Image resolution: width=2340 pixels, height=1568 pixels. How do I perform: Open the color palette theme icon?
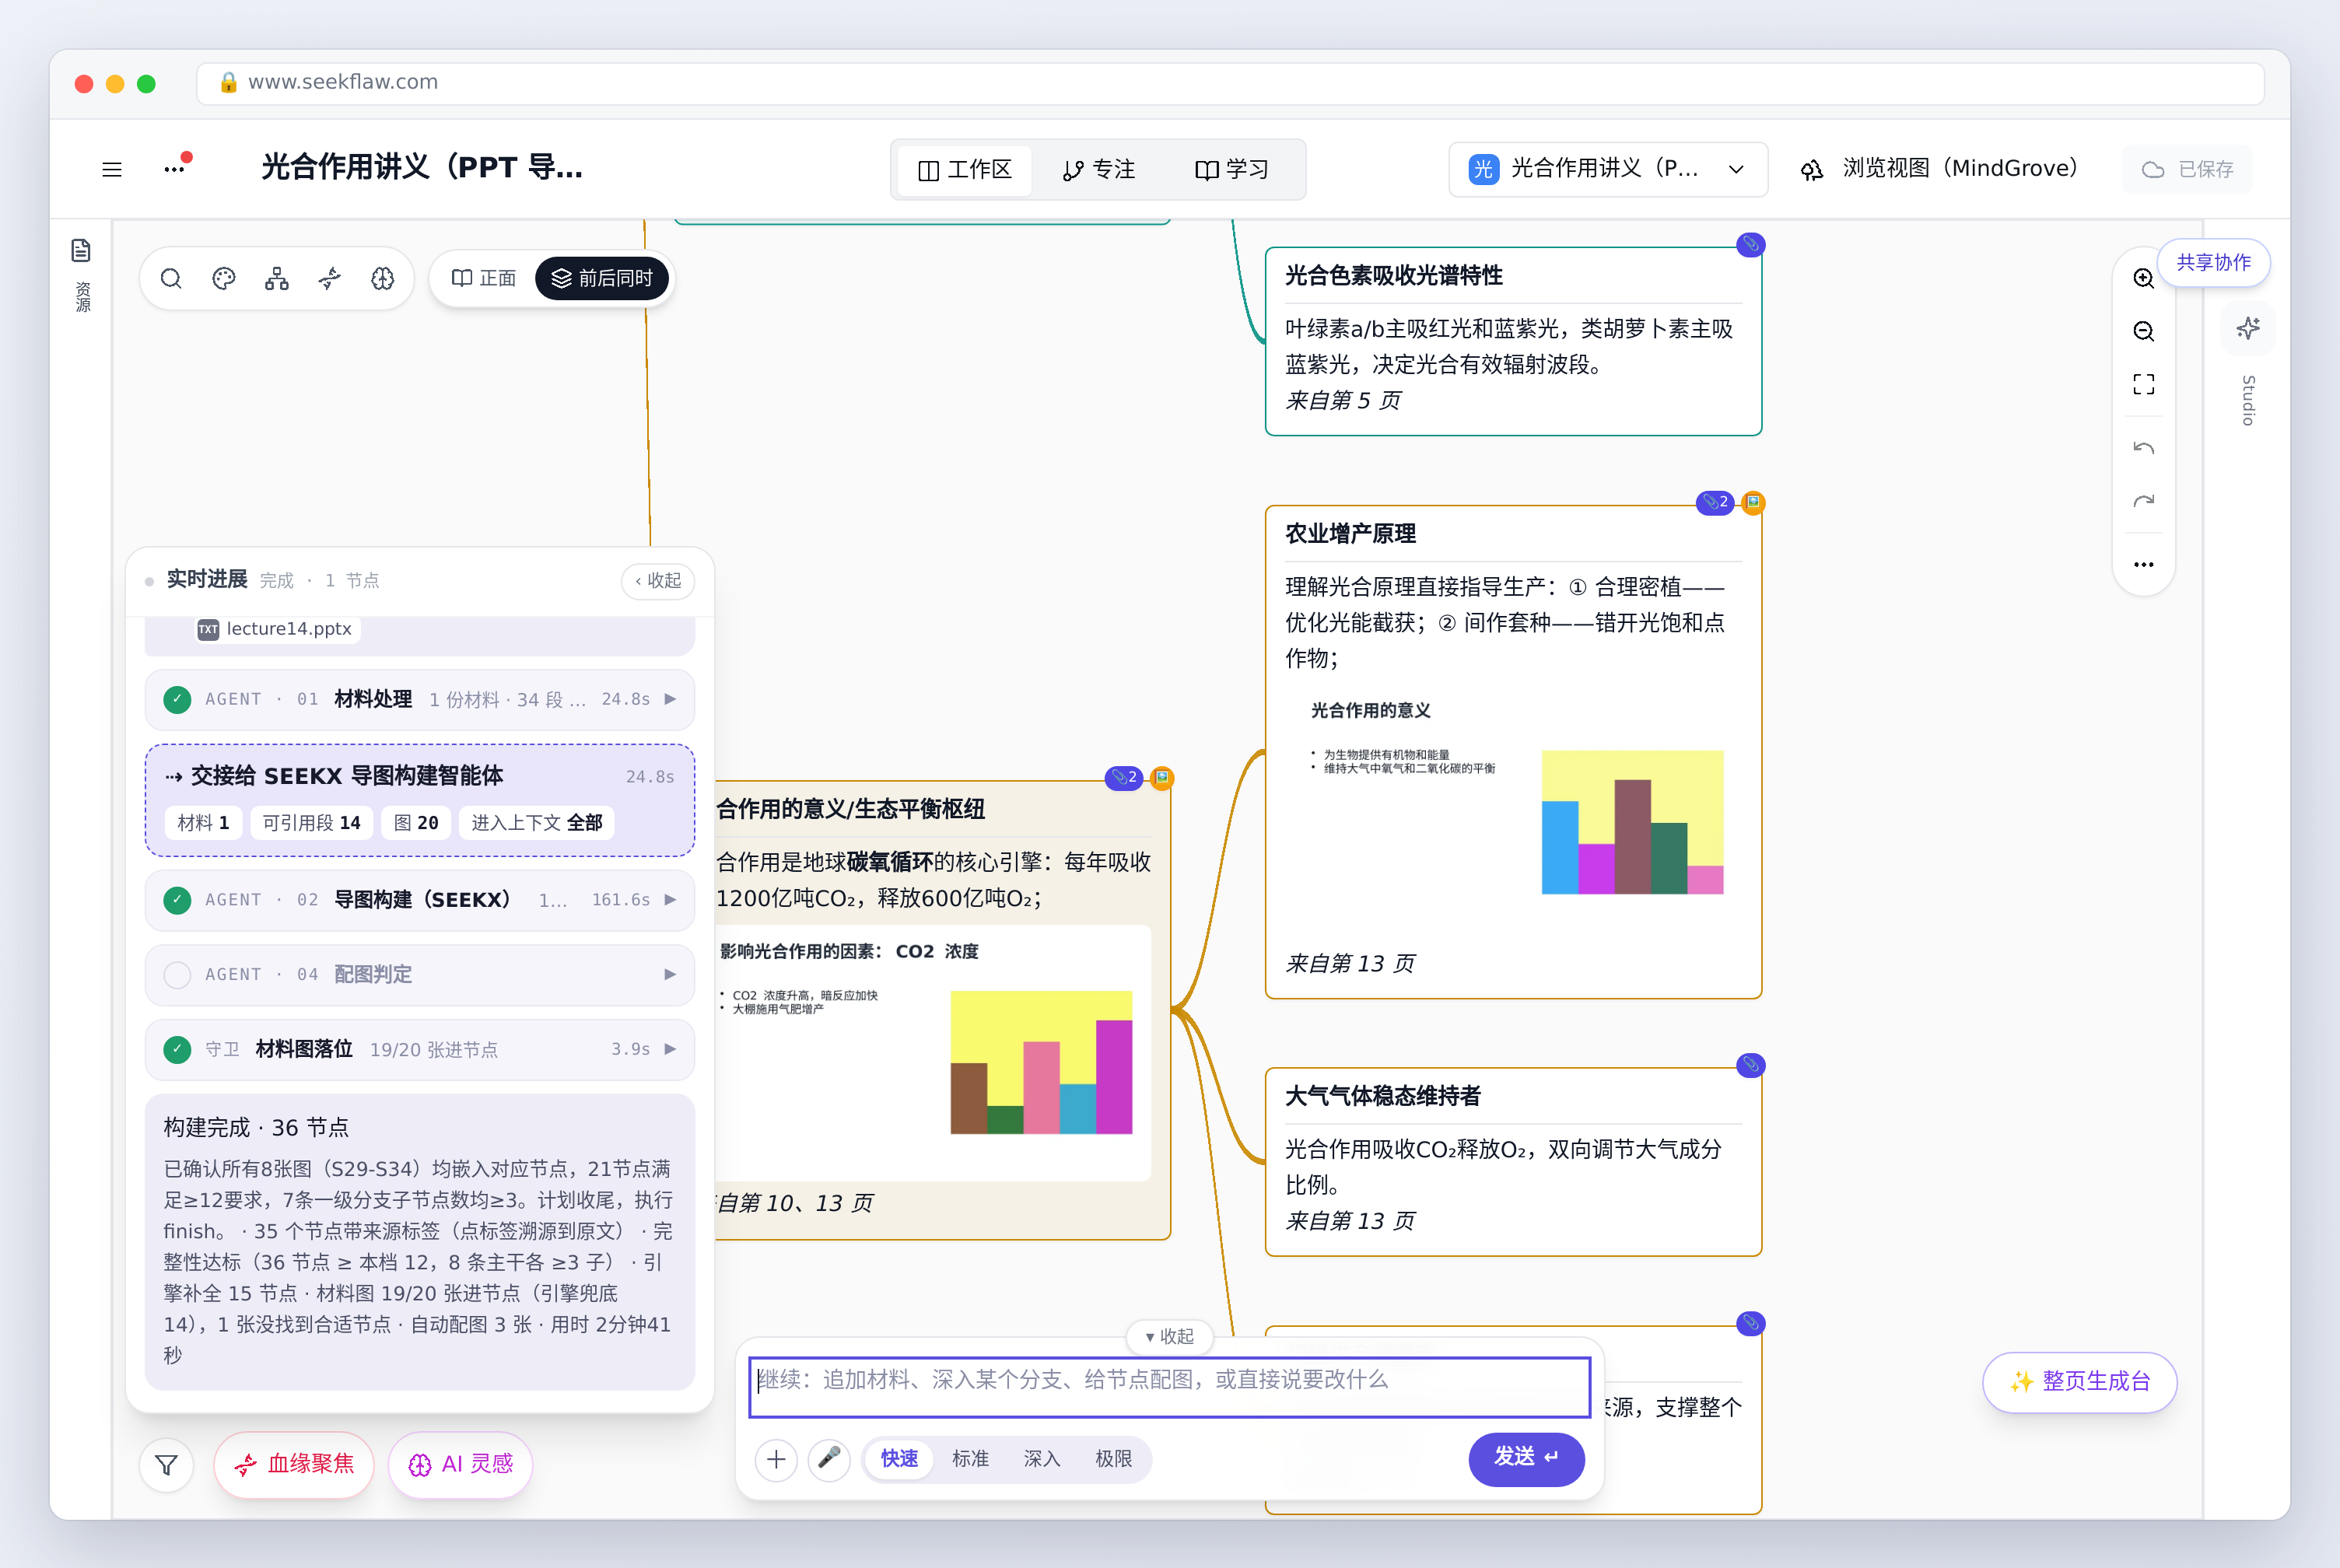click(224, 278)
